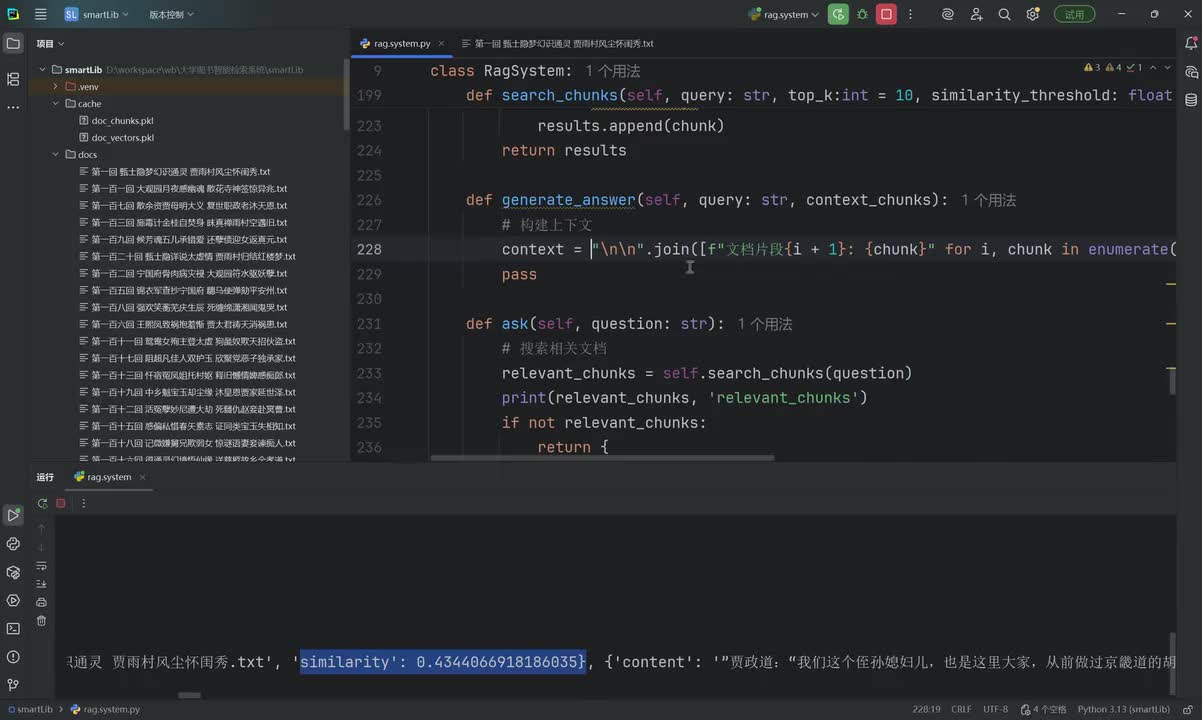Rerun from the Run panel toolbar
The width and height of the screenshot is (1202, 720).
pyautogui.click(x=41, y=504)
